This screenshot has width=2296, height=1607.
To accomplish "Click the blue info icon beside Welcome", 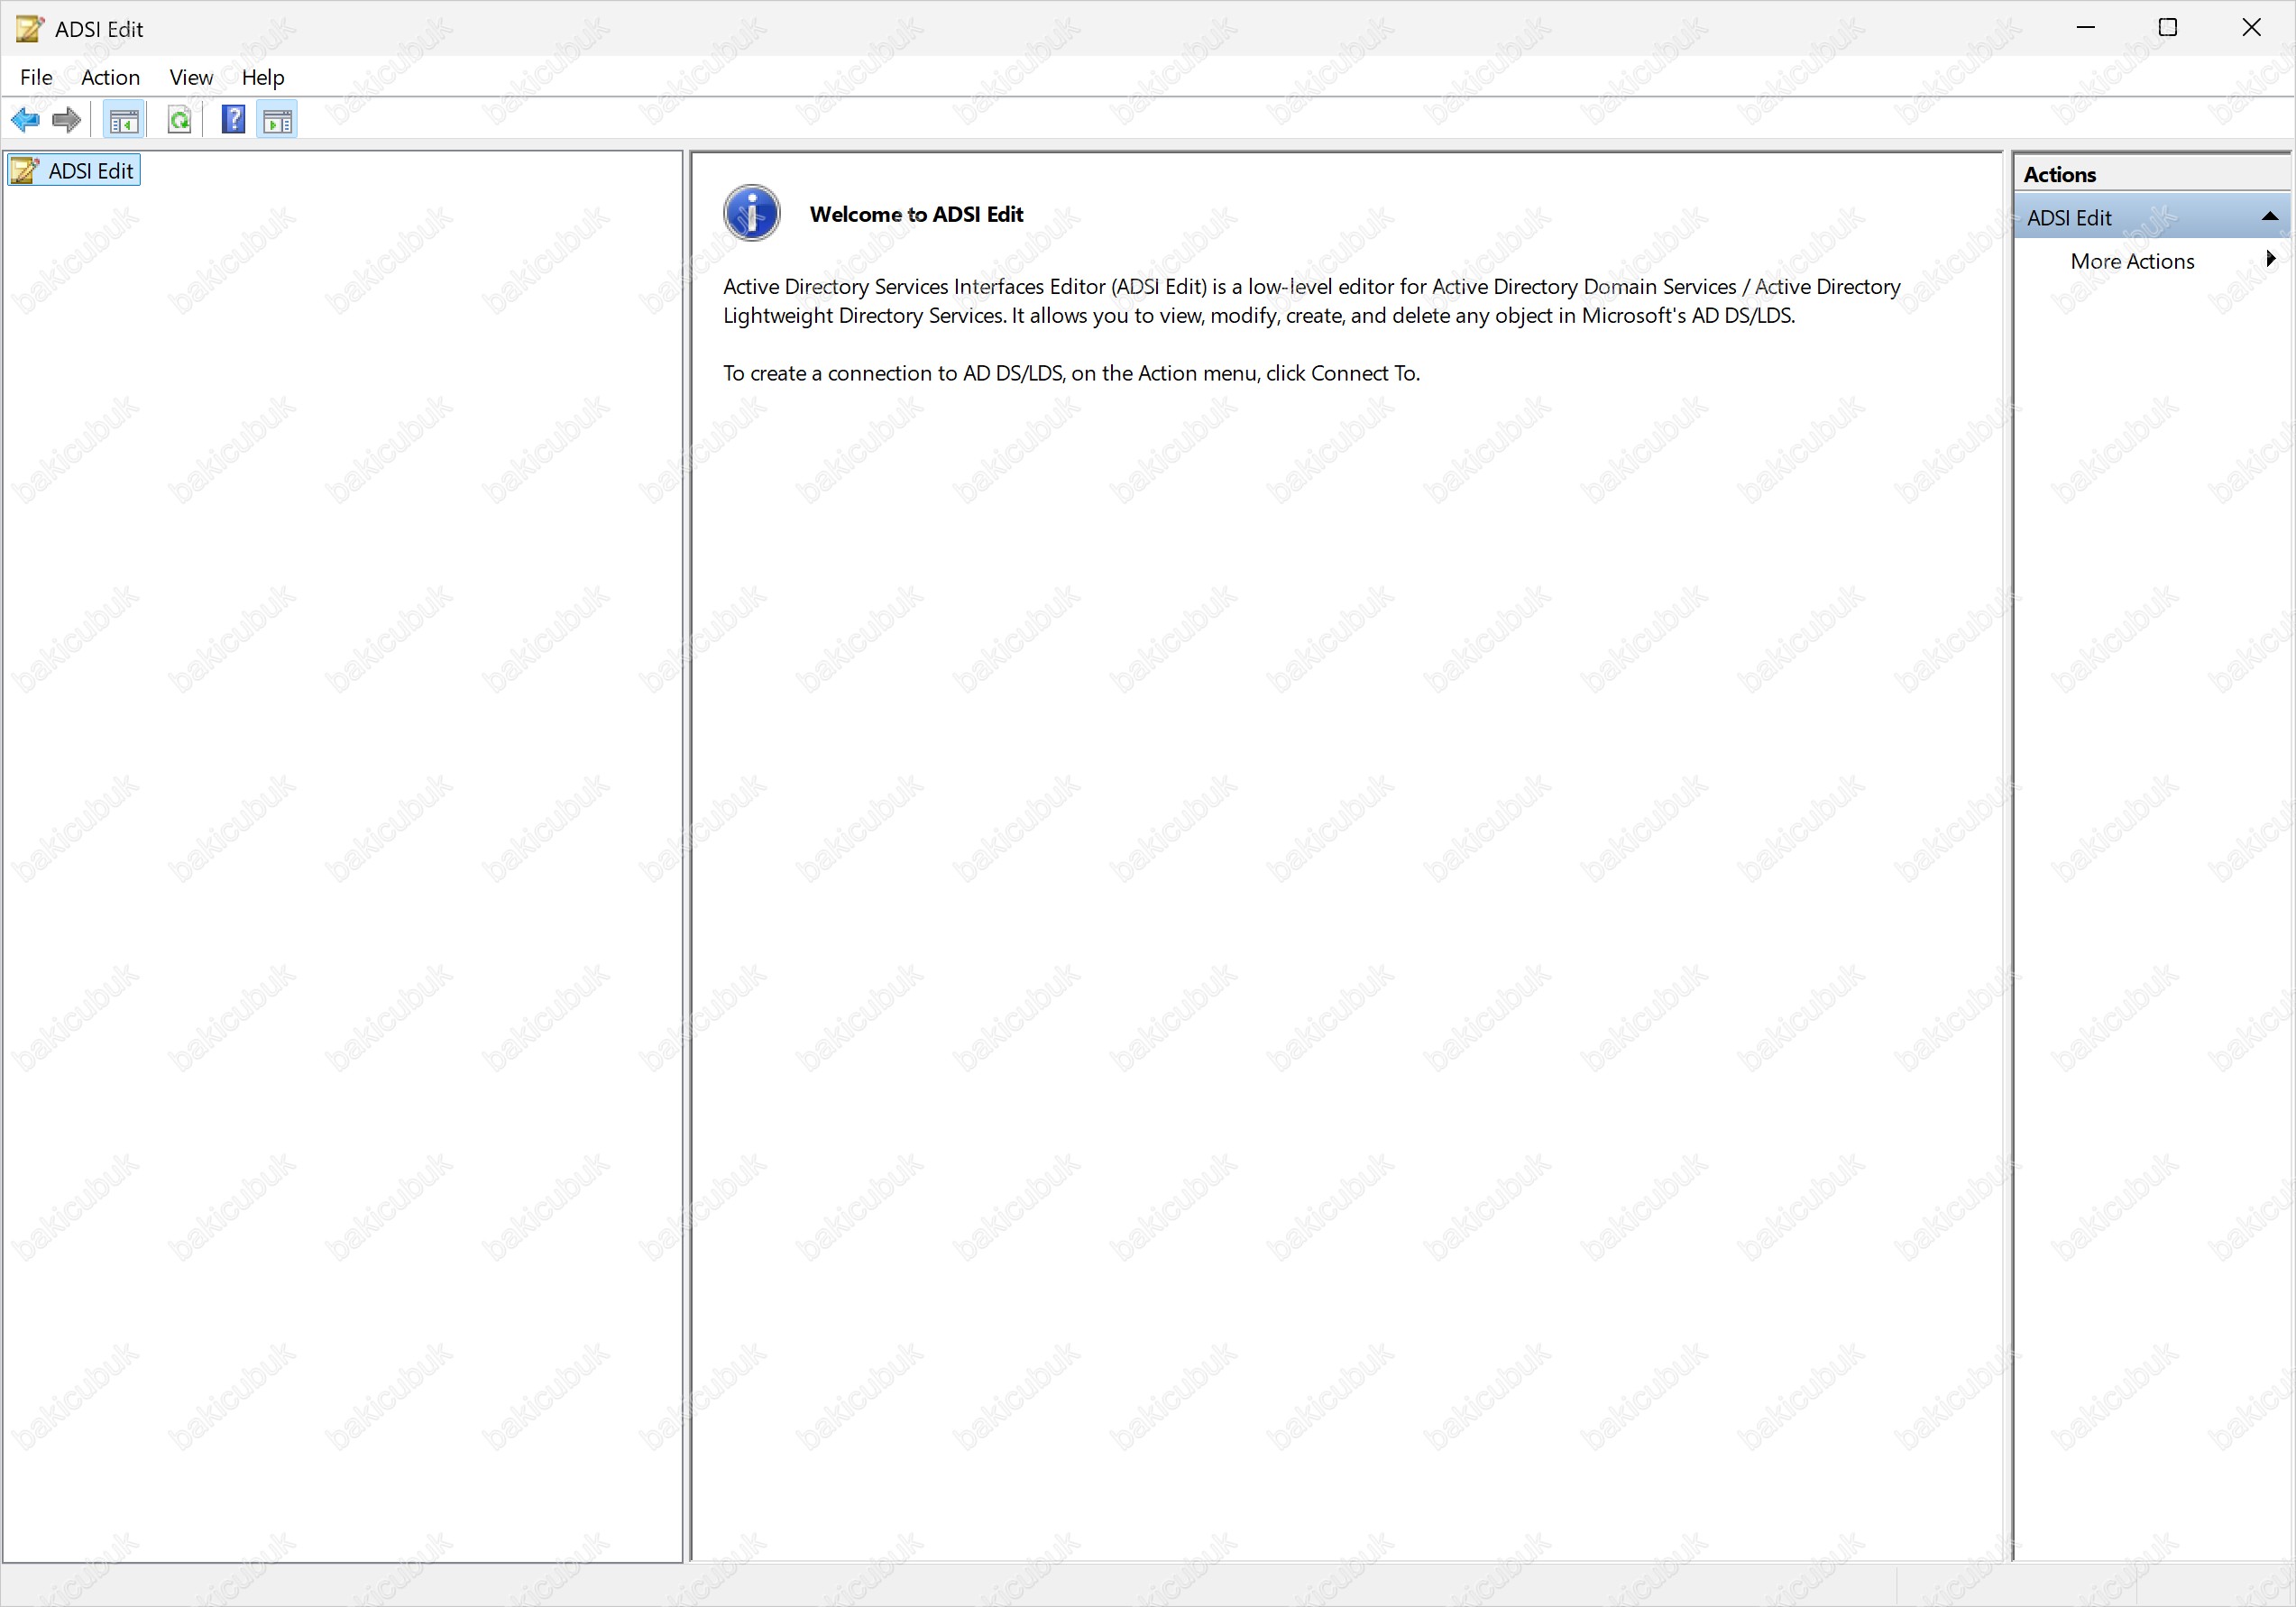I will tap(751, 213).
